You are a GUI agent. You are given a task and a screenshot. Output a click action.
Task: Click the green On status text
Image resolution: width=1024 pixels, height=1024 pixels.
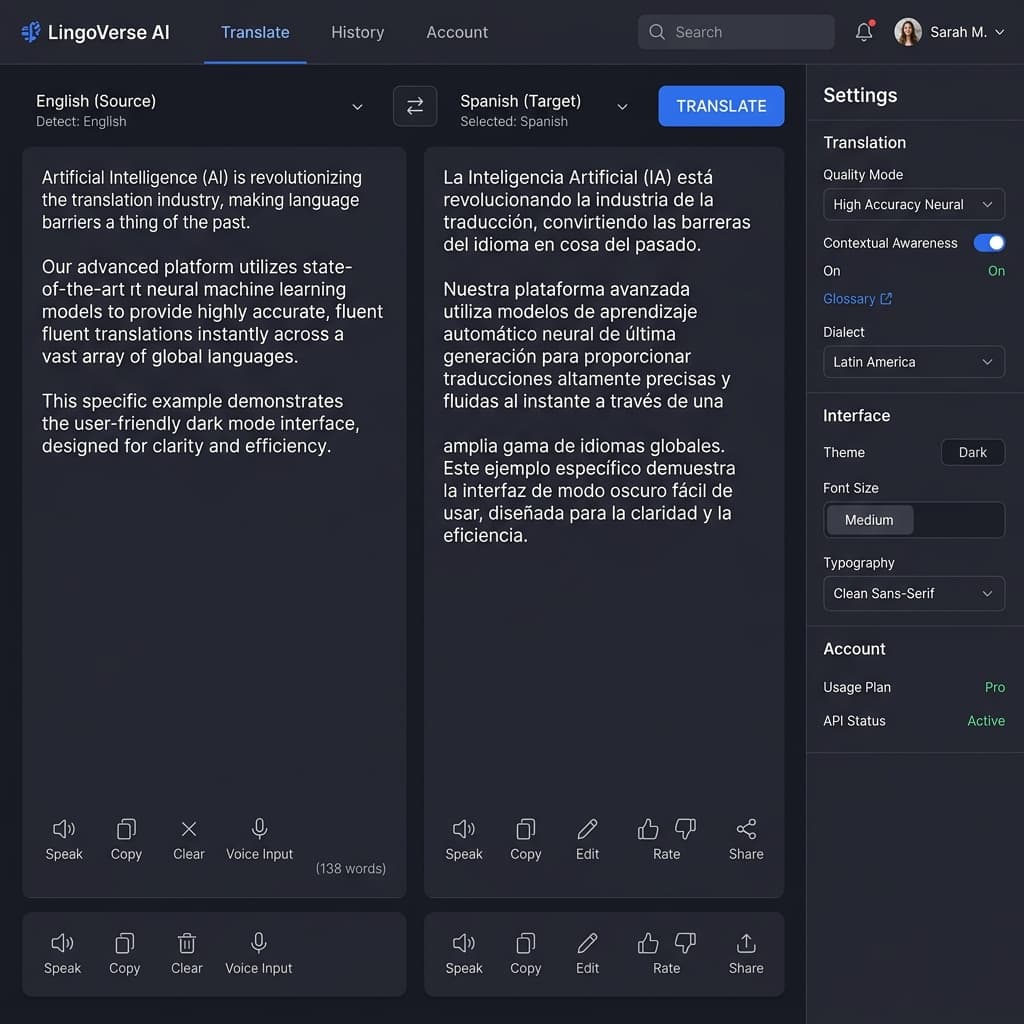pyautogui.click(x=996, y=270)
